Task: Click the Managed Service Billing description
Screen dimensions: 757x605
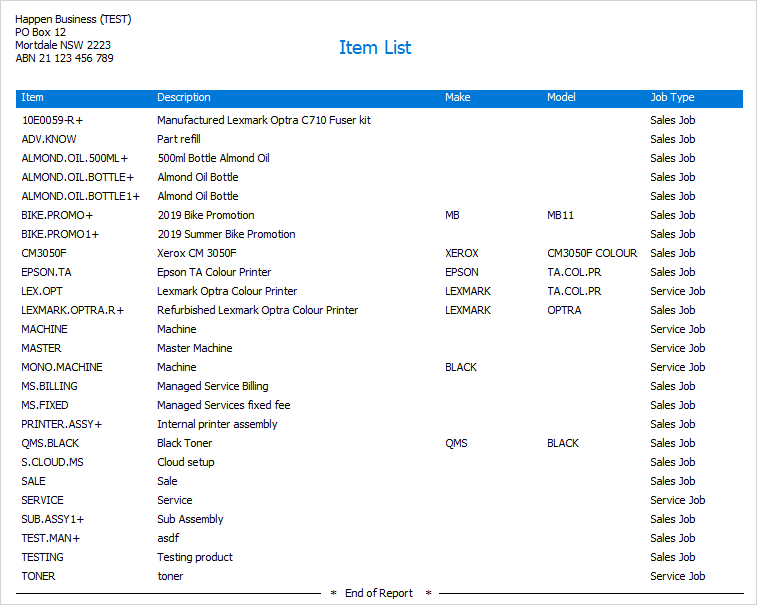Action: 212,386
